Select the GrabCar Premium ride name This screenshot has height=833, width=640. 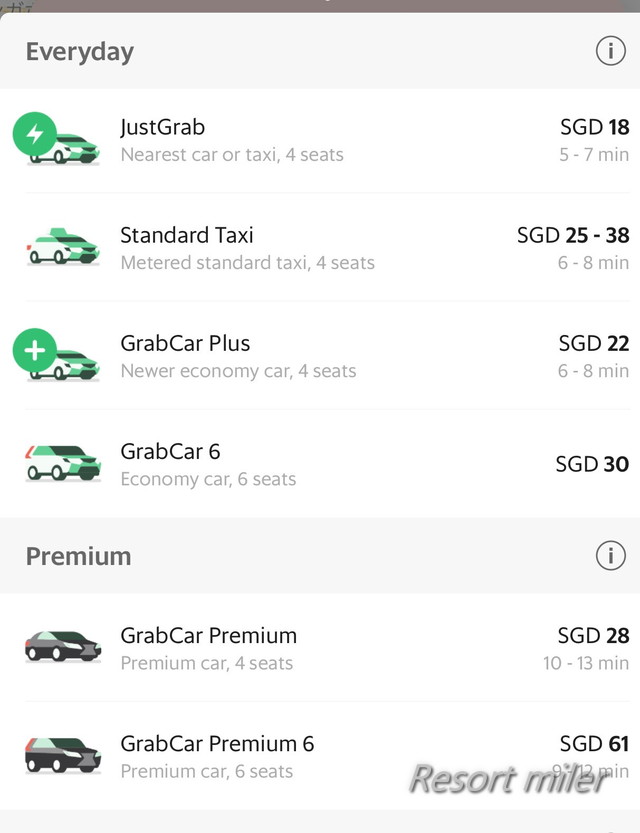(x=208, y=635)
